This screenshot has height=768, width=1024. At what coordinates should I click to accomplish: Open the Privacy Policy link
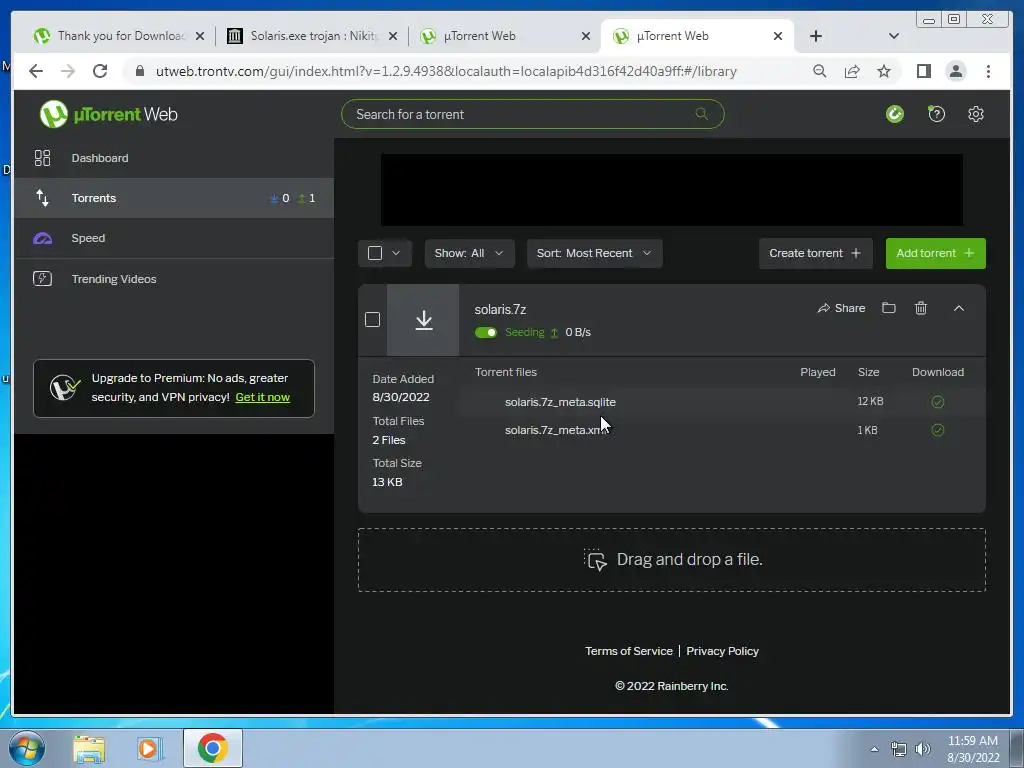[x=722, y=651]
